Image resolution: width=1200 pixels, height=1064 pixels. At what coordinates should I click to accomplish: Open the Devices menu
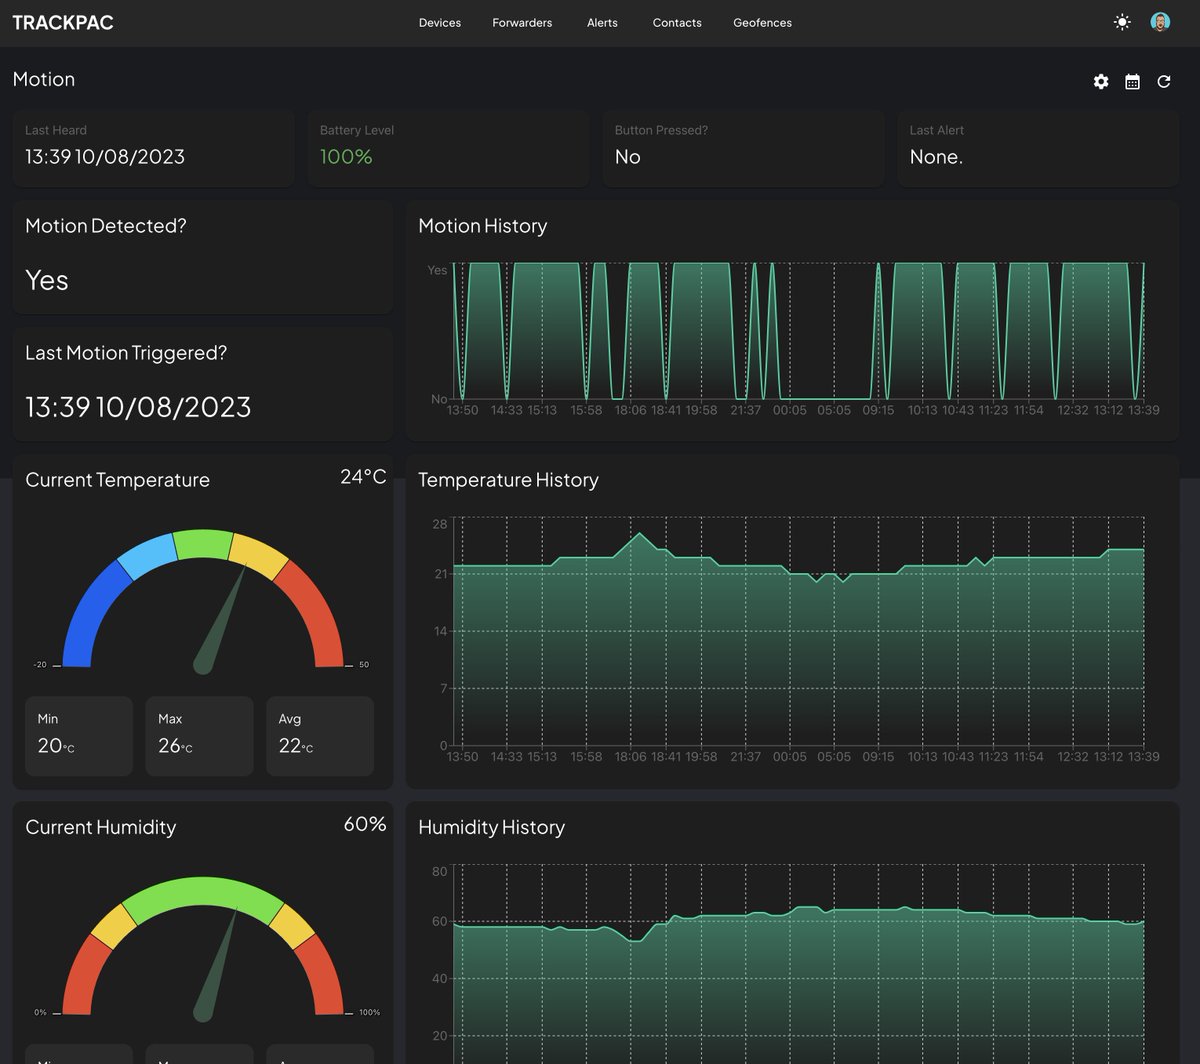(x=440, y=23)
